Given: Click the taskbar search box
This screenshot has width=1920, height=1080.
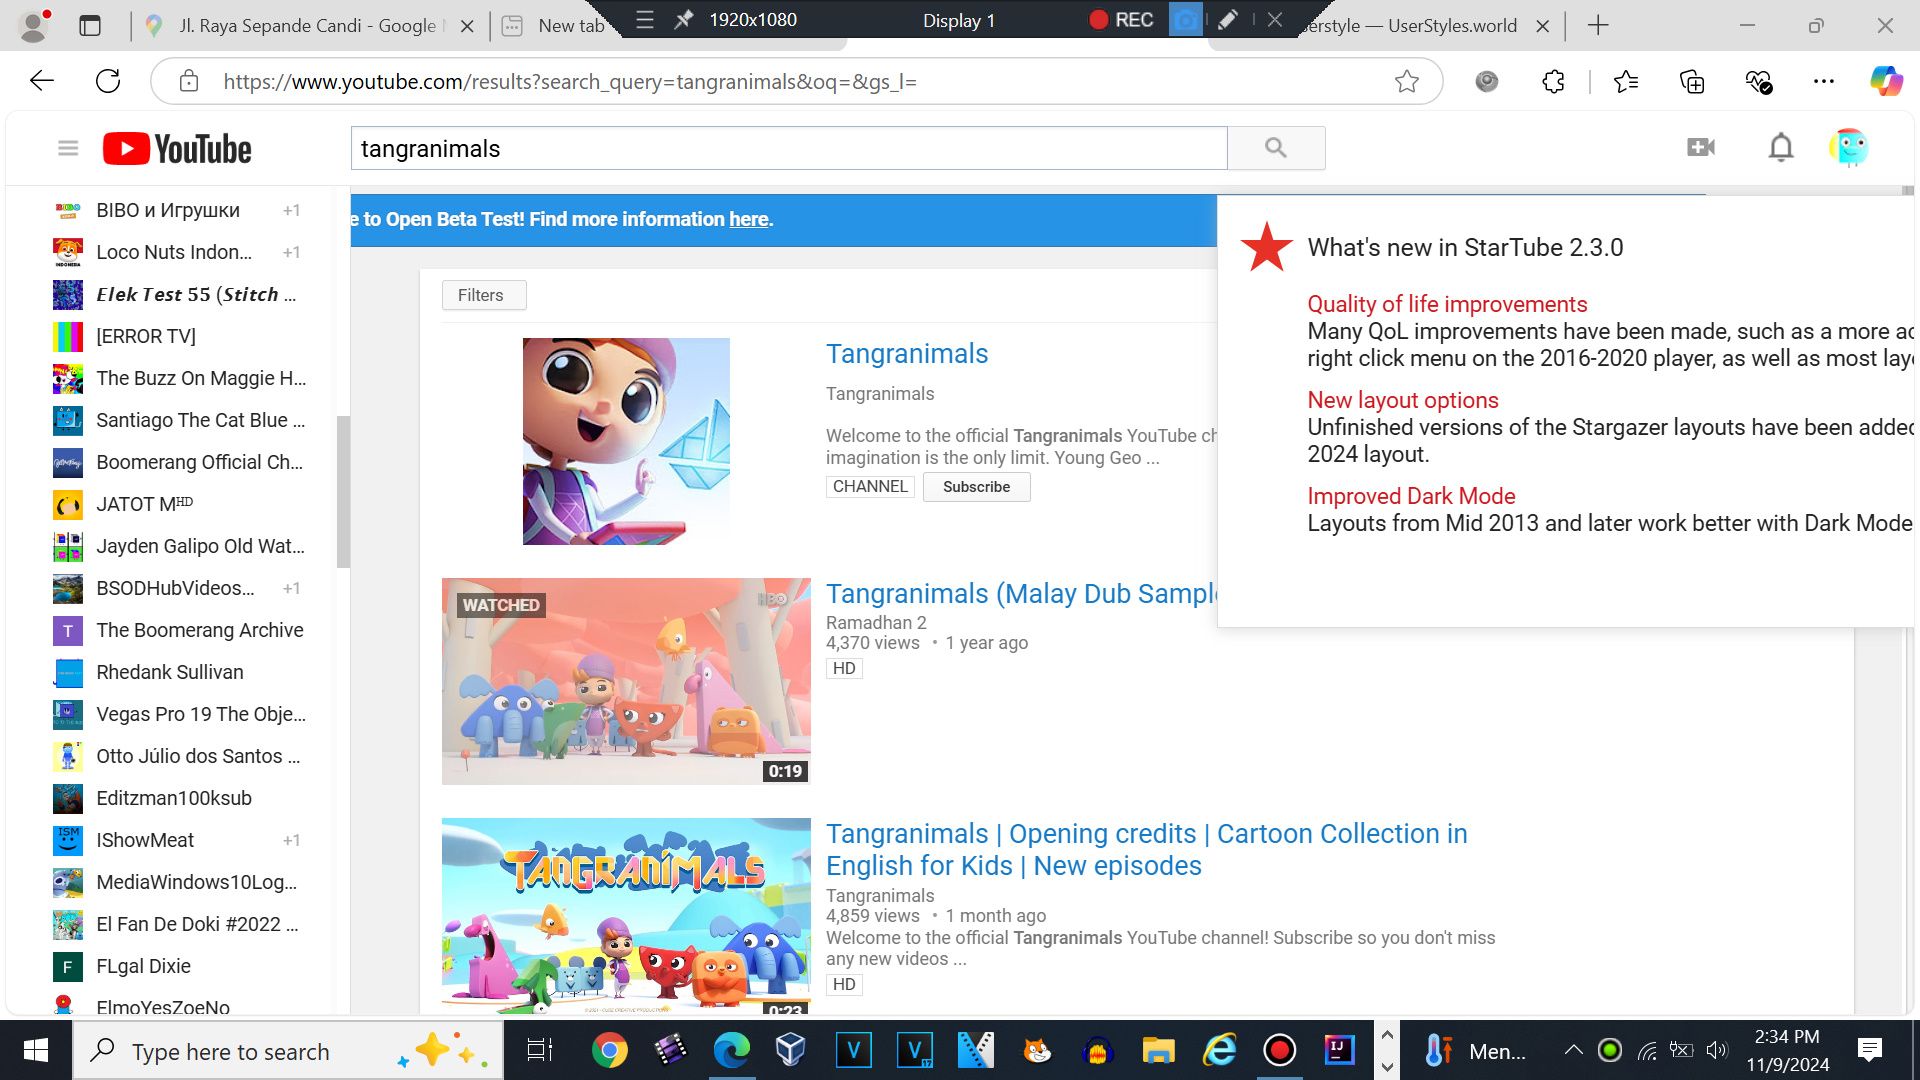Looking at the screenshot, I should coord(288,1051).
